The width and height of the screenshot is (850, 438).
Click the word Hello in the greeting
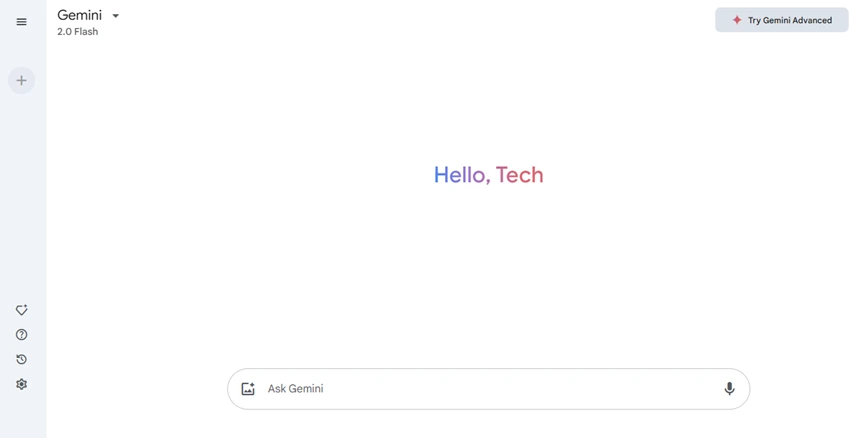pyautogui.click(x=460, y=175)
